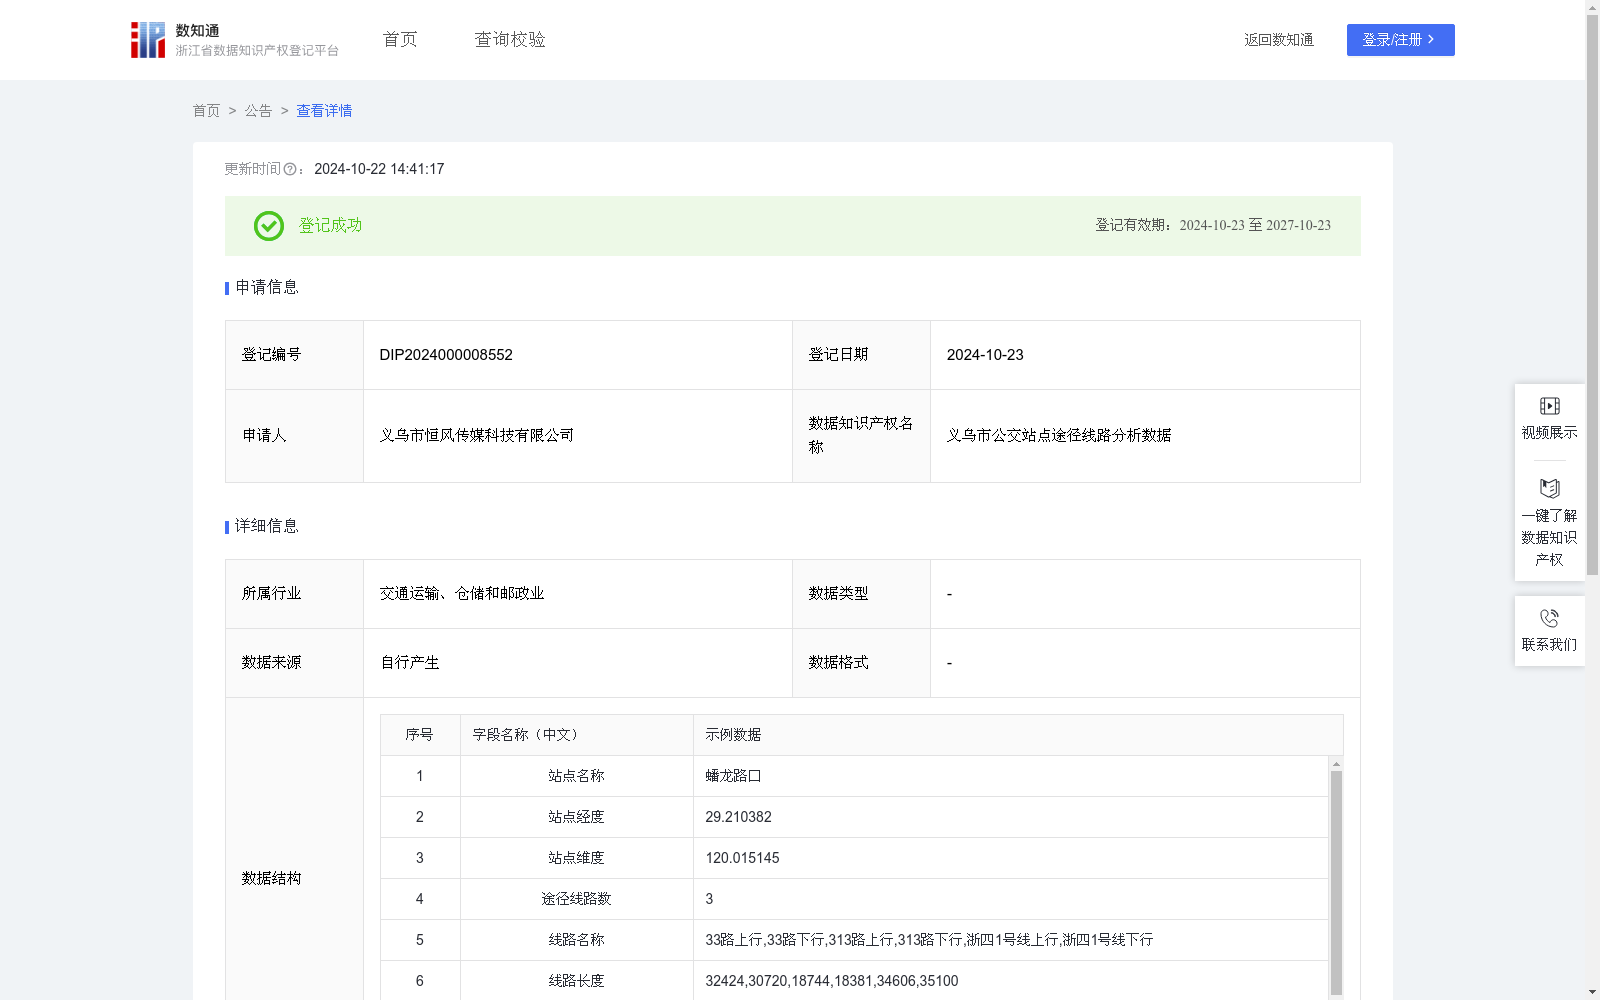The height and width of the screenshot is (1000, 1600).
Task: Click the data table scroll-up arrow
Action: point(1336,764)
